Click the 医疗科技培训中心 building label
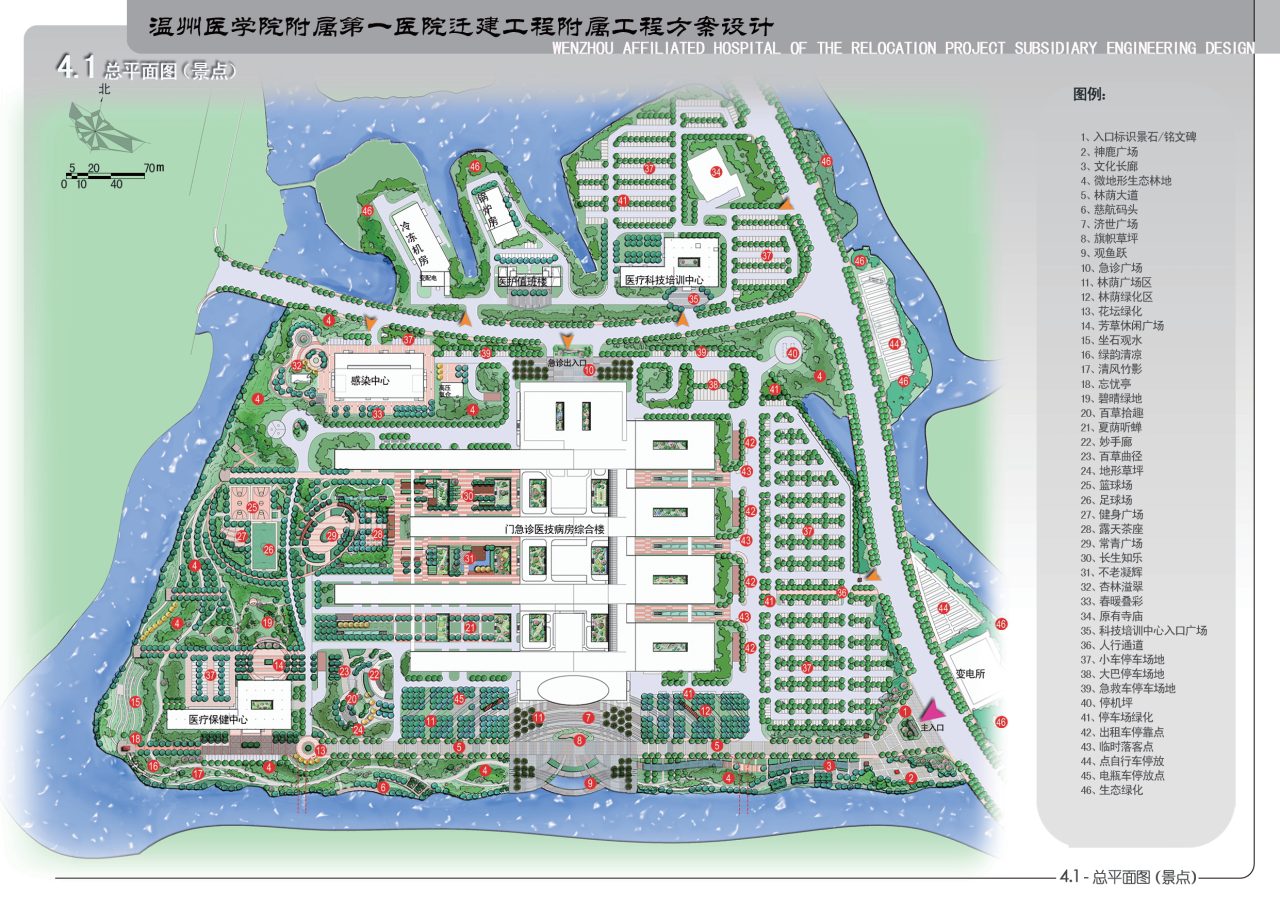This screenshot has width=1280, height=905. pyautogui.click(x=663, y=280)
